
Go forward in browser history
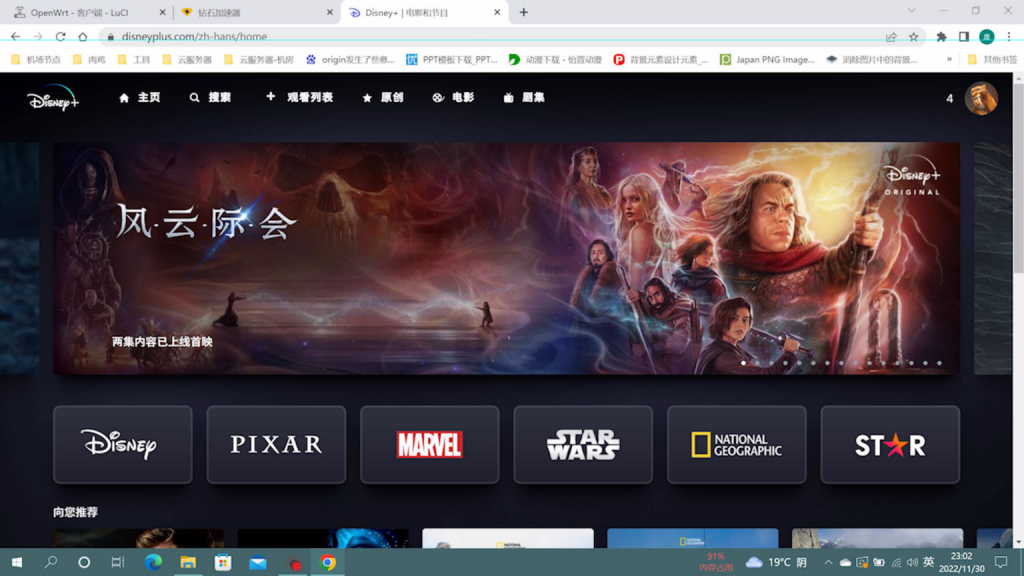38,37
